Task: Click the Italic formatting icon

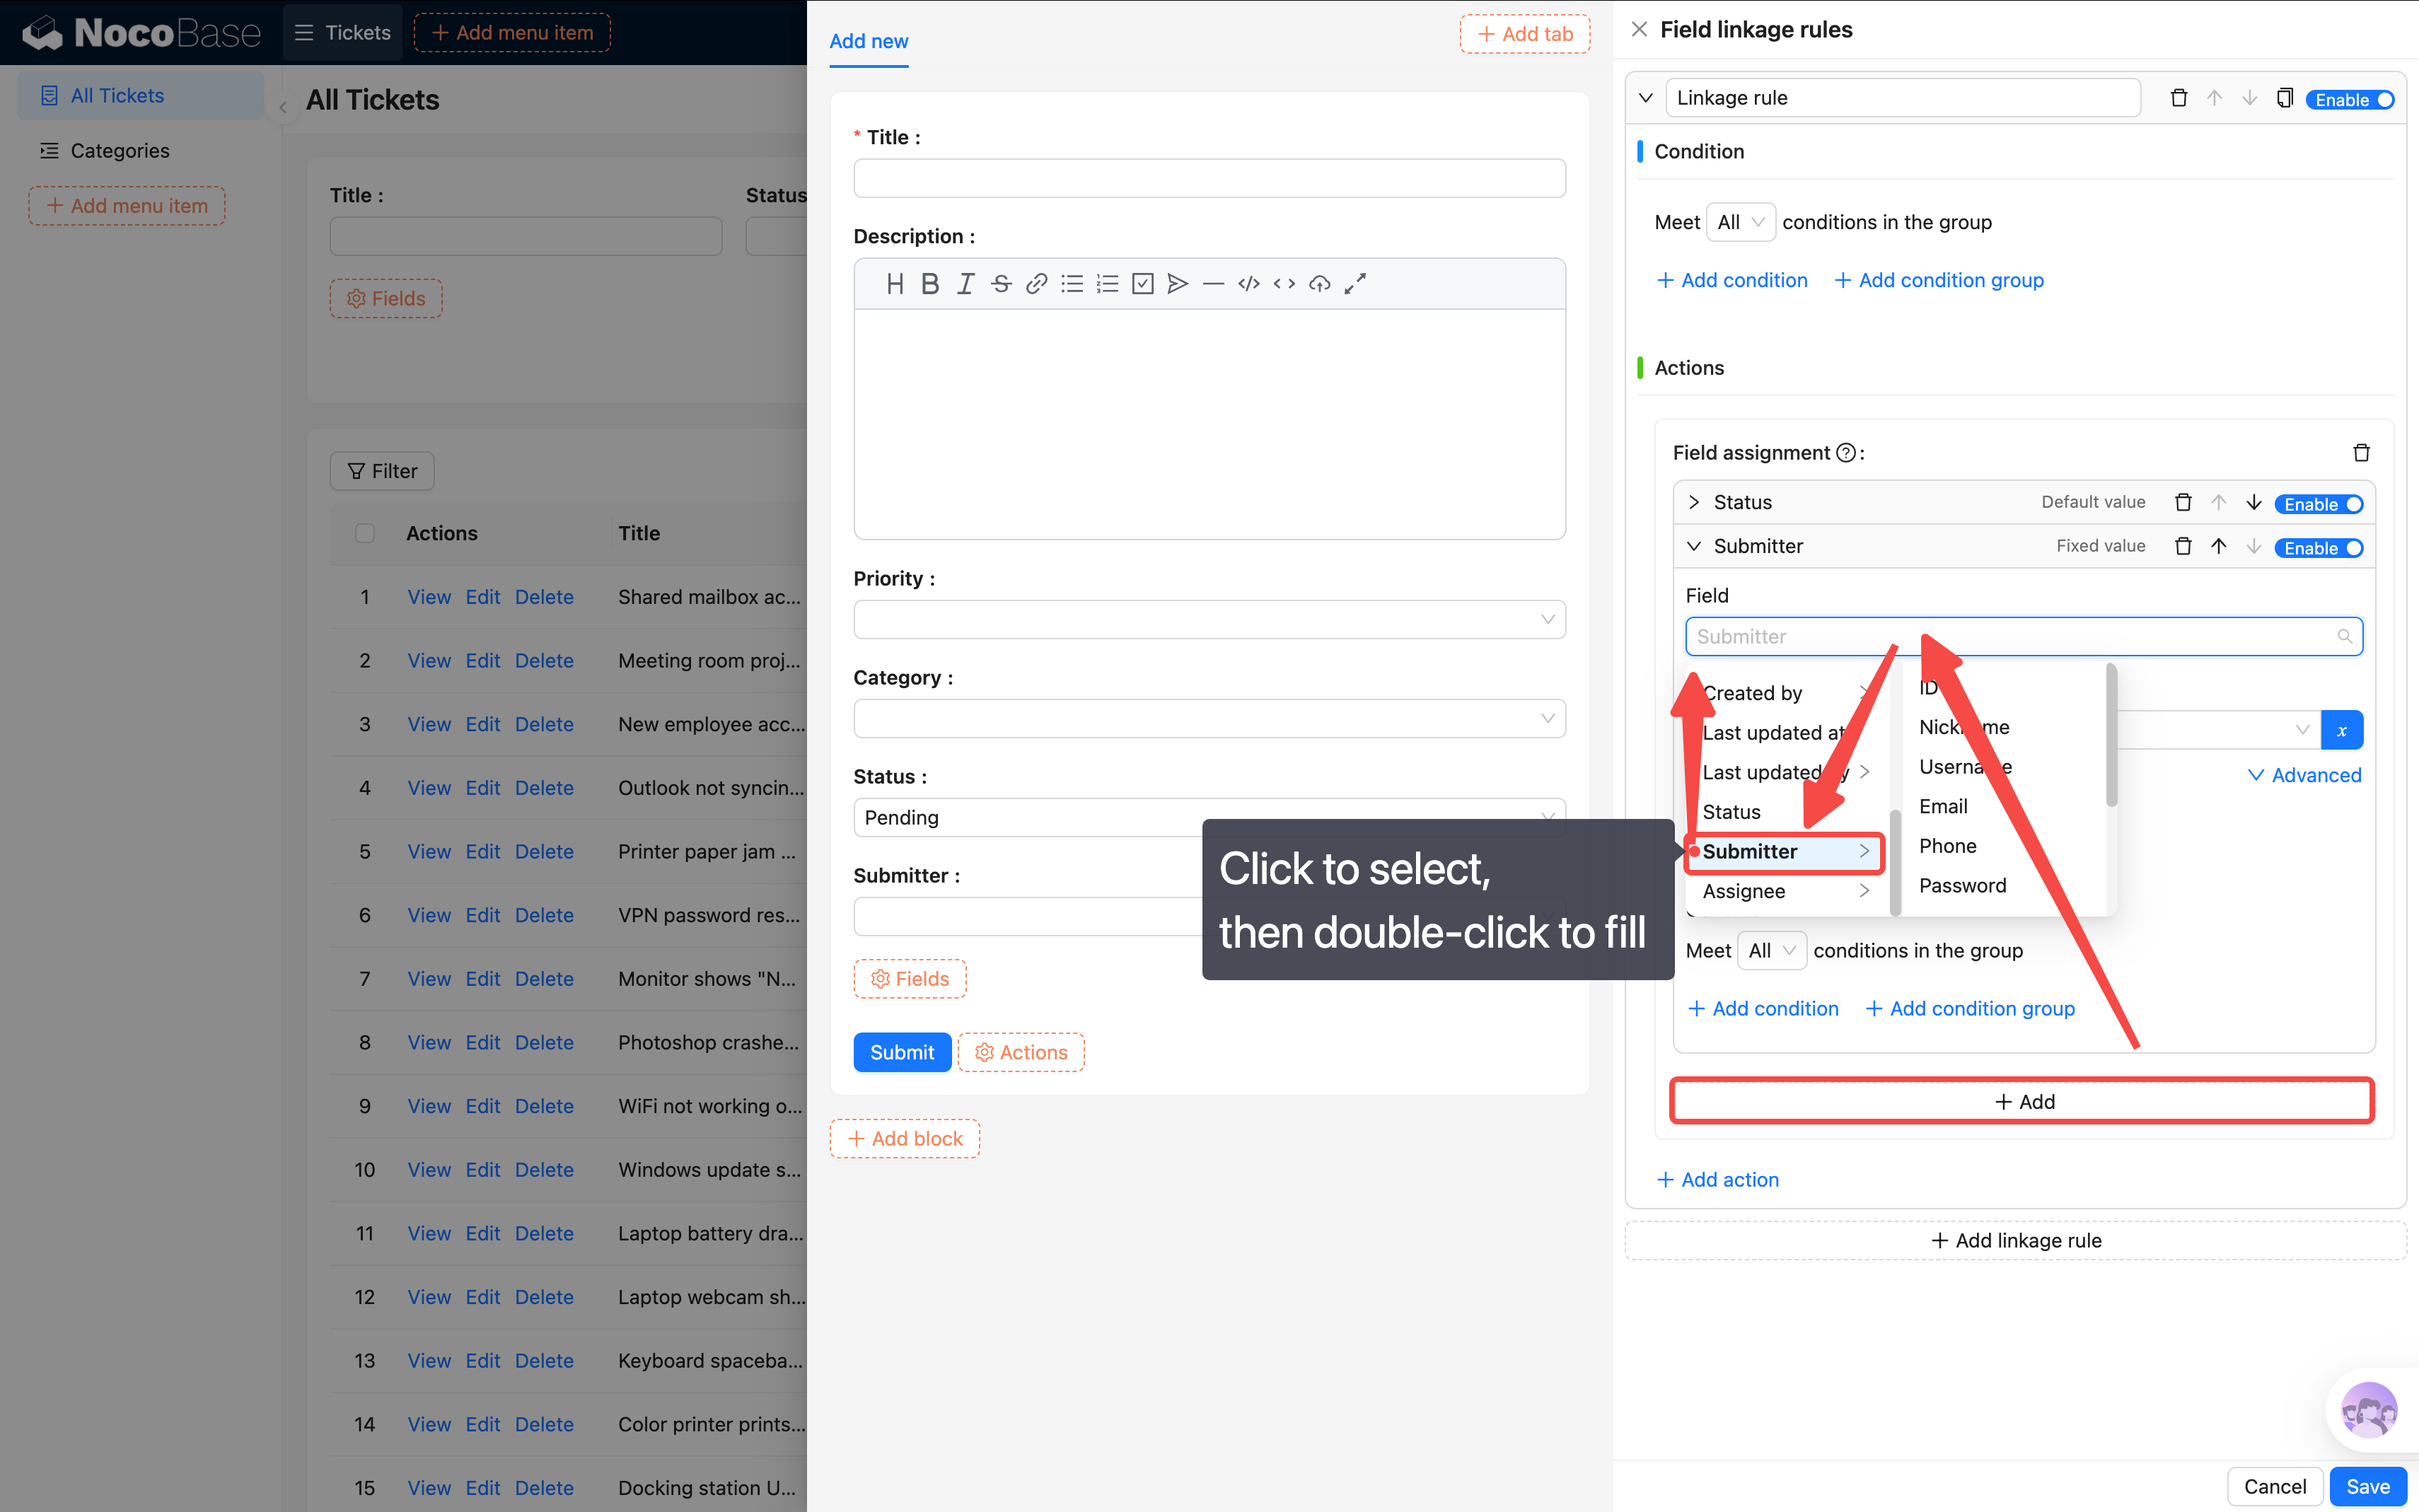Action: (965, 284)
